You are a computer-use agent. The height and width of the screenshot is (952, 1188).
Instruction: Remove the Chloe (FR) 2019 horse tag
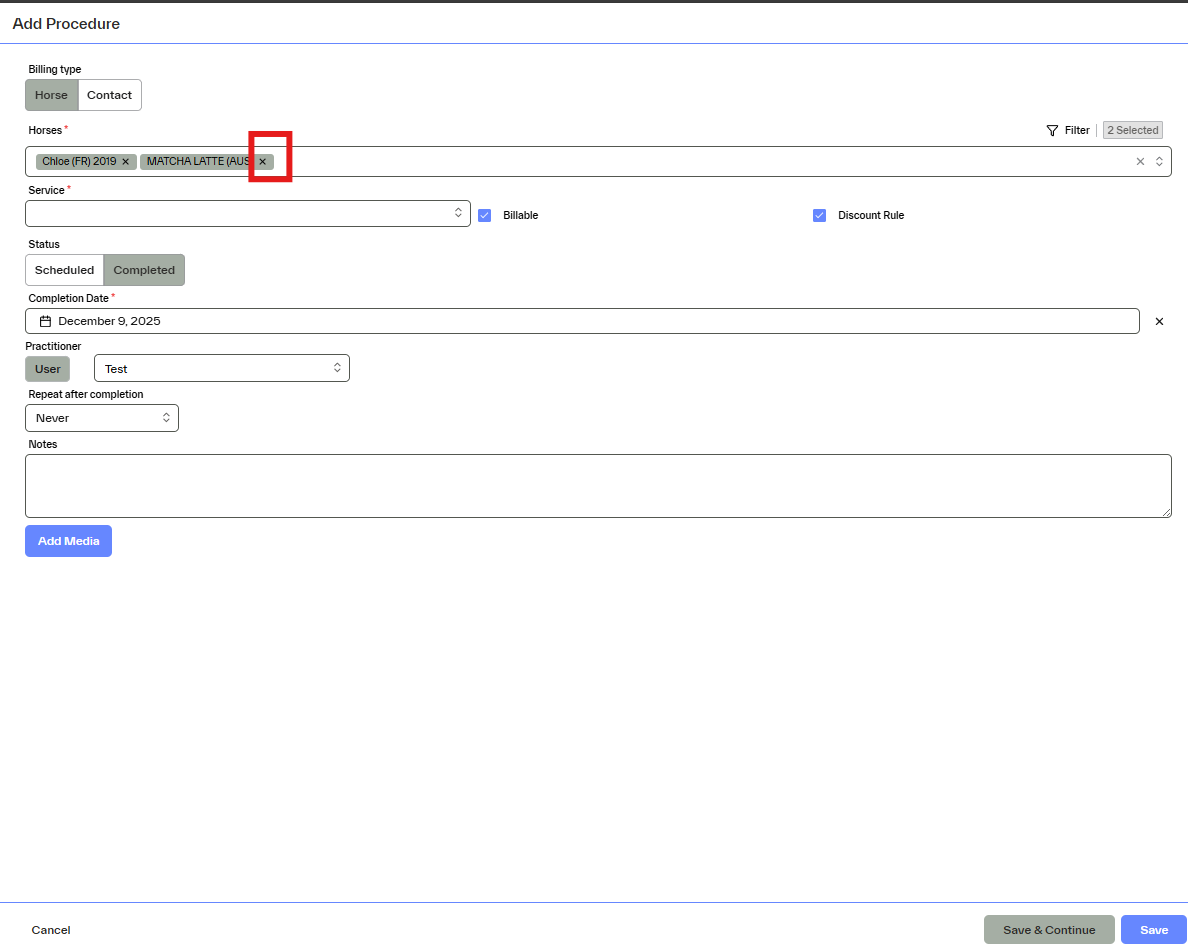tap(126, 161)
